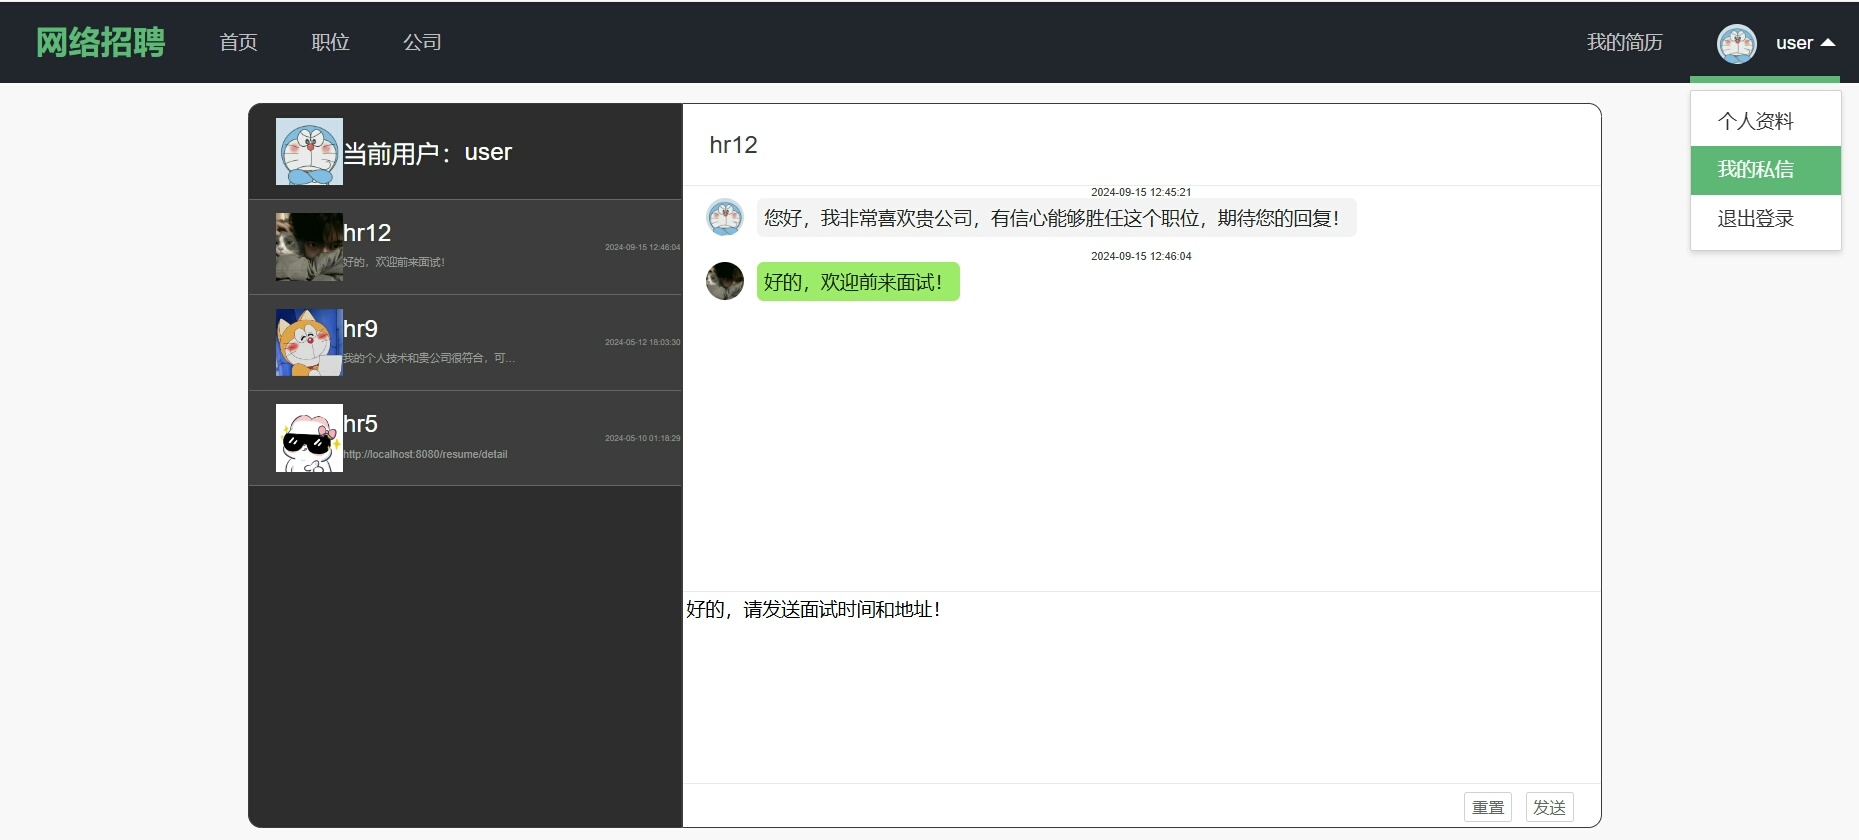Click the 发送 send button

click(1550, 807)
